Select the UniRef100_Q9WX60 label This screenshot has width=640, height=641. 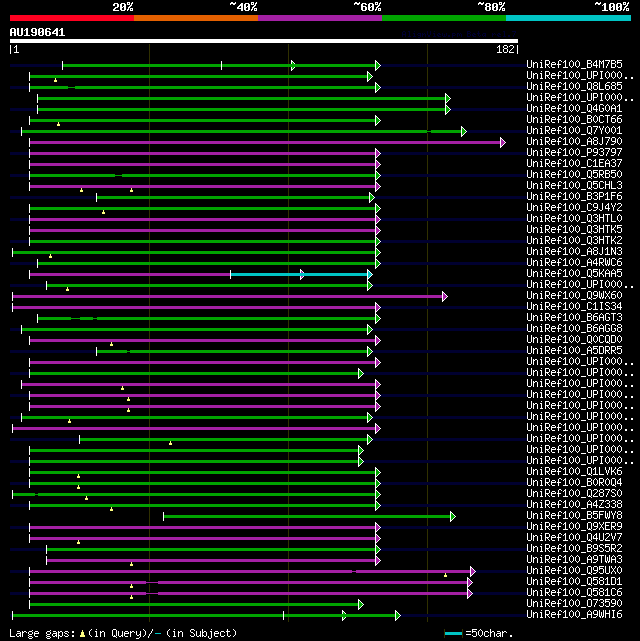(574, 296)
